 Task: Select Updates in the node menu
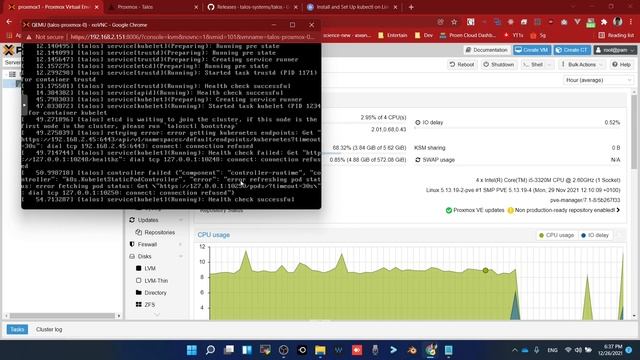tap(148, 220)
